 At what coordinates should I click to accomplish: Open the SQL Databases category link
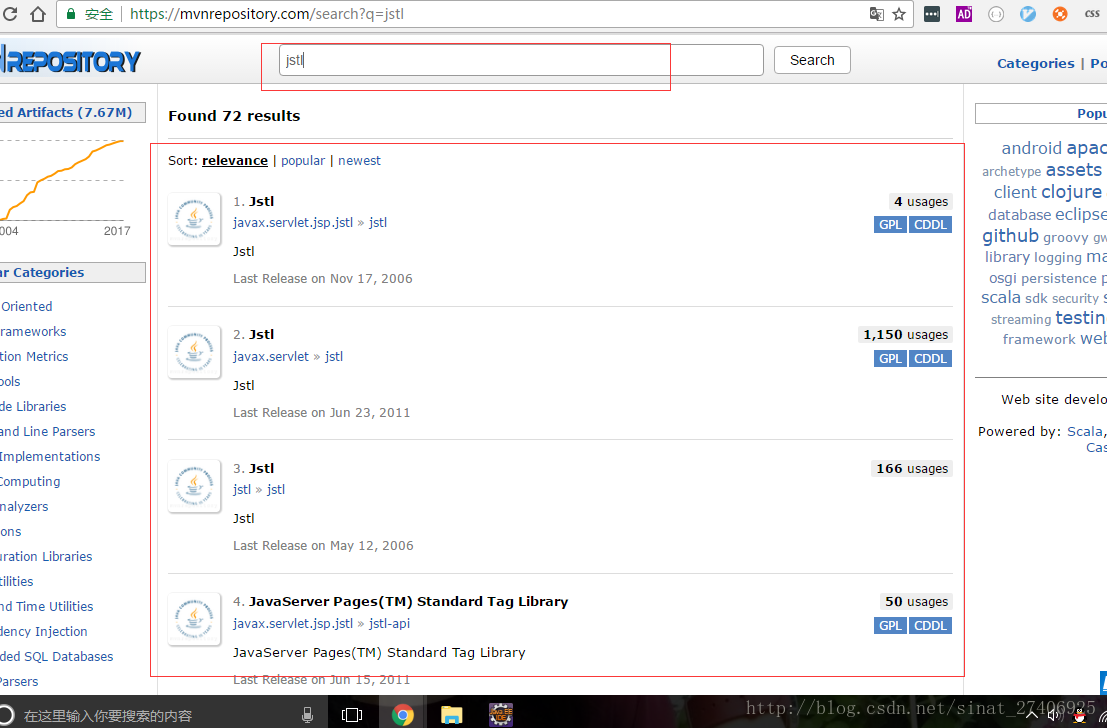pyautogui.click(x=56, y=657)
